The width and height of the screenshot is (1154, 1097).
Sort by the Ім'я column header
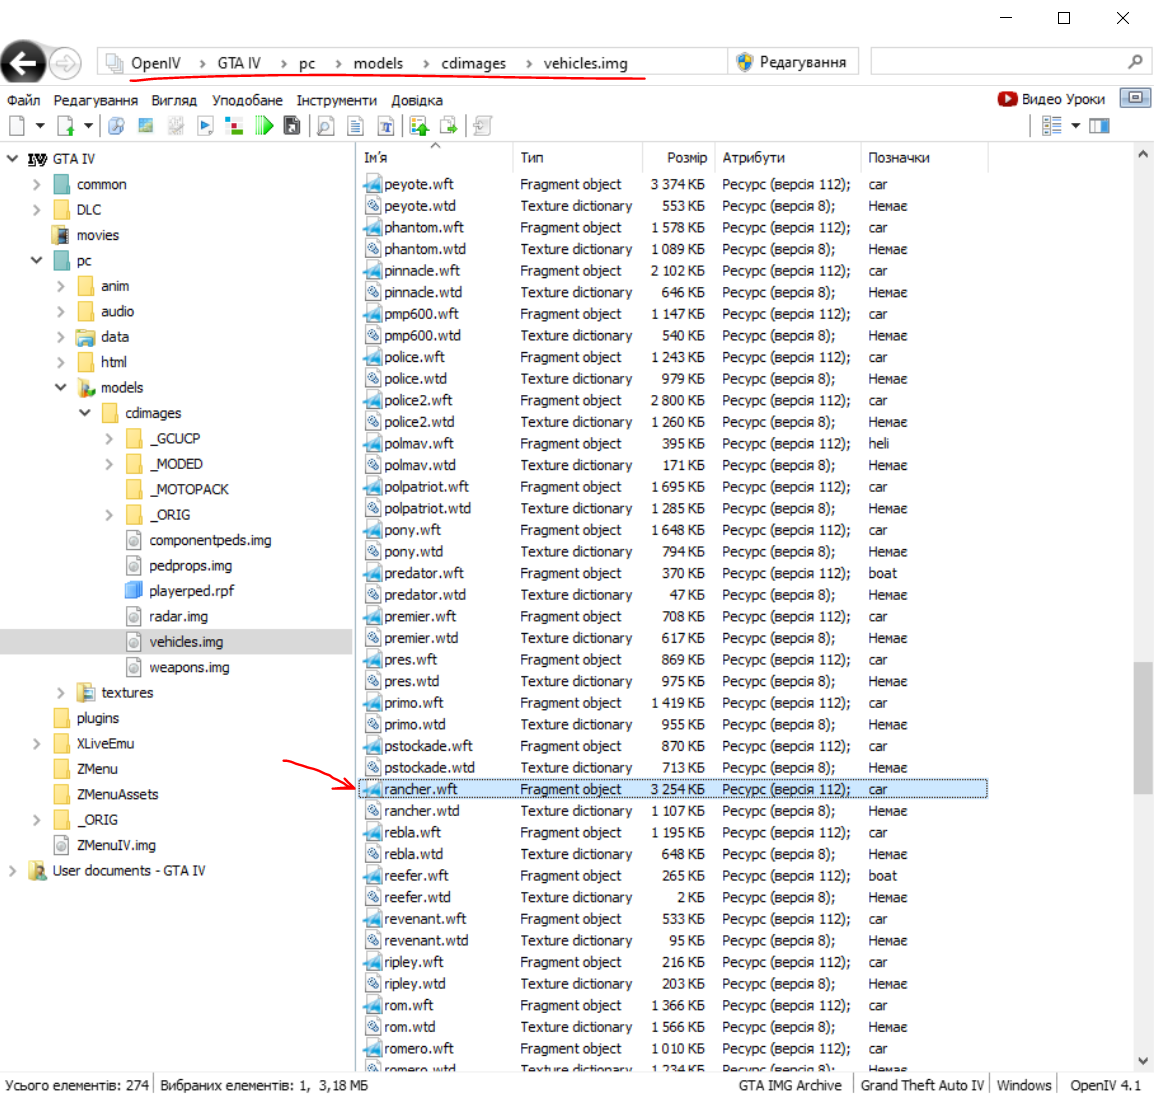coord(436,157)
